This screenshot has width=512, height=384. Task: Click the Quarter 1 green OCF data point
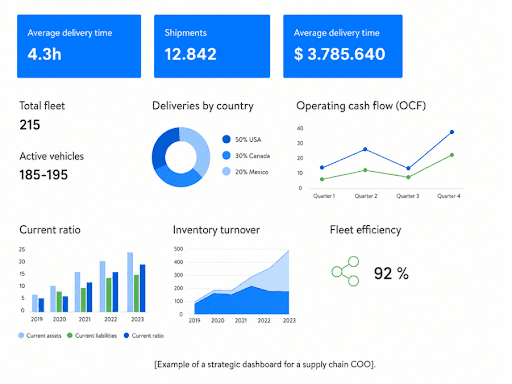tap(322, 179)
